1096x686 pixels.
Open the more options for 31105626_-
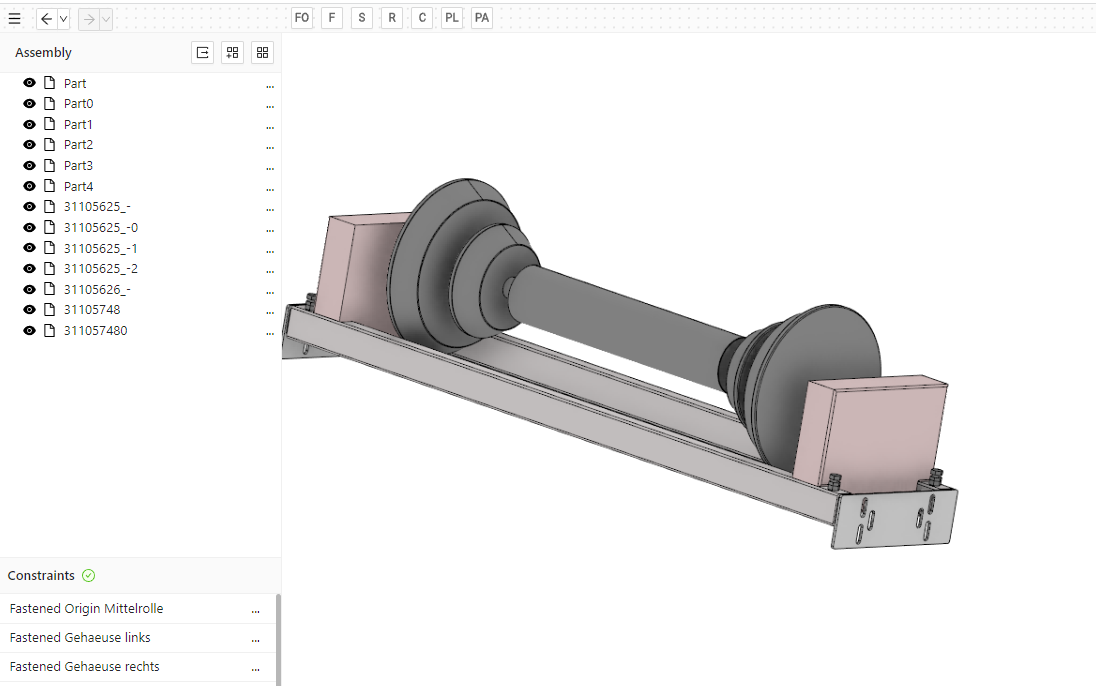pyautogui.click(x=270, y=292)
